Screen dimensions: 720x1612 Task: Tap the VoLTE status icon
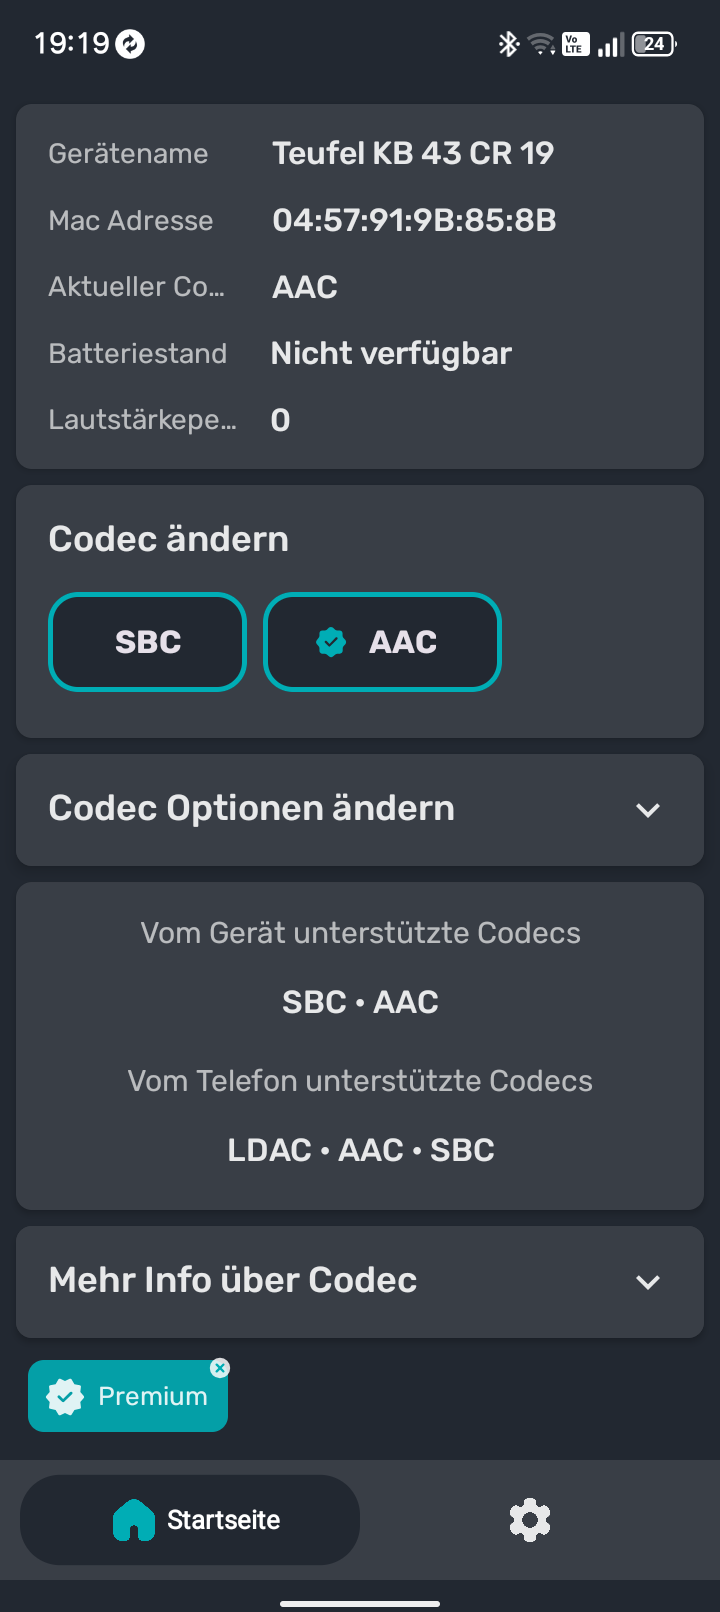[575, 44]
